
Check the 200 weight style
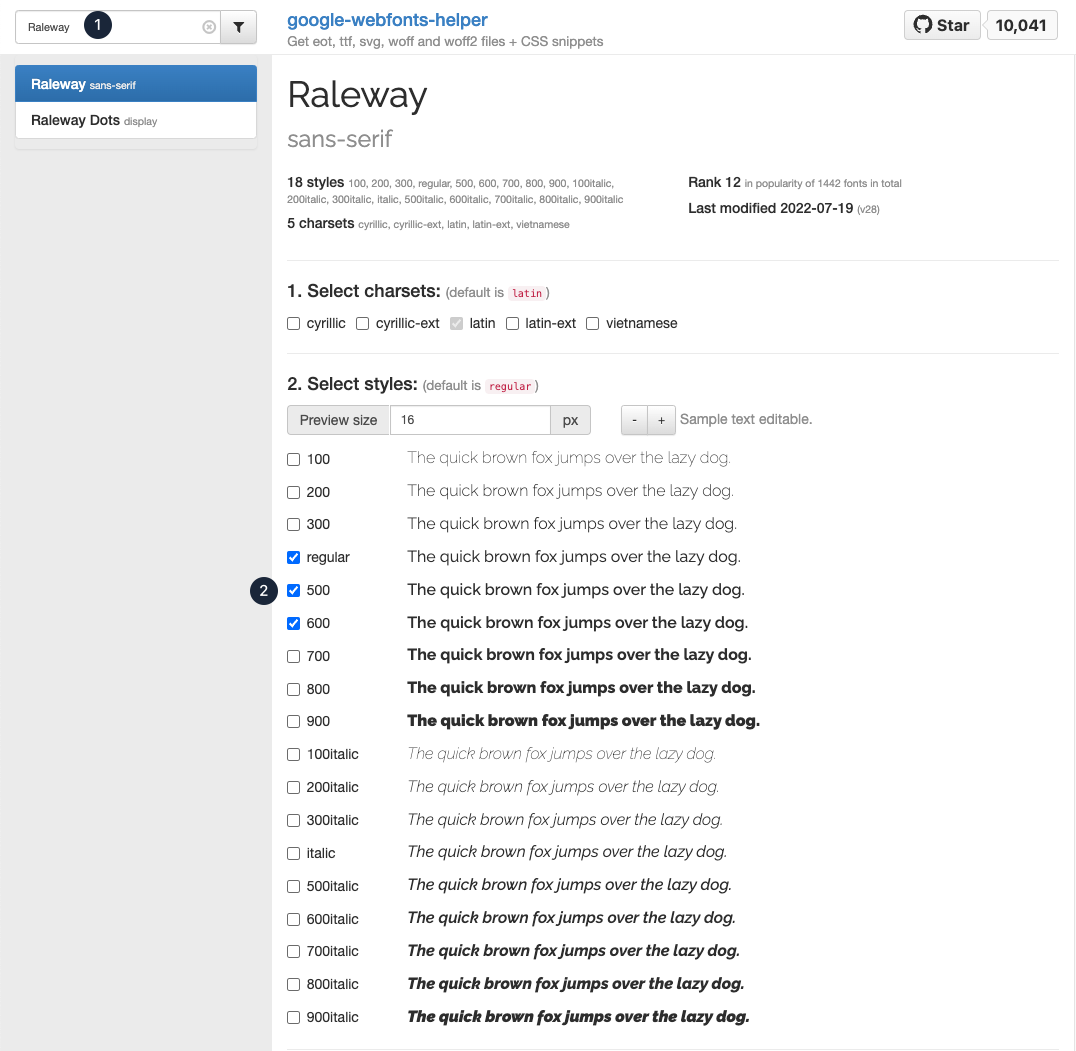click(294, 493)
